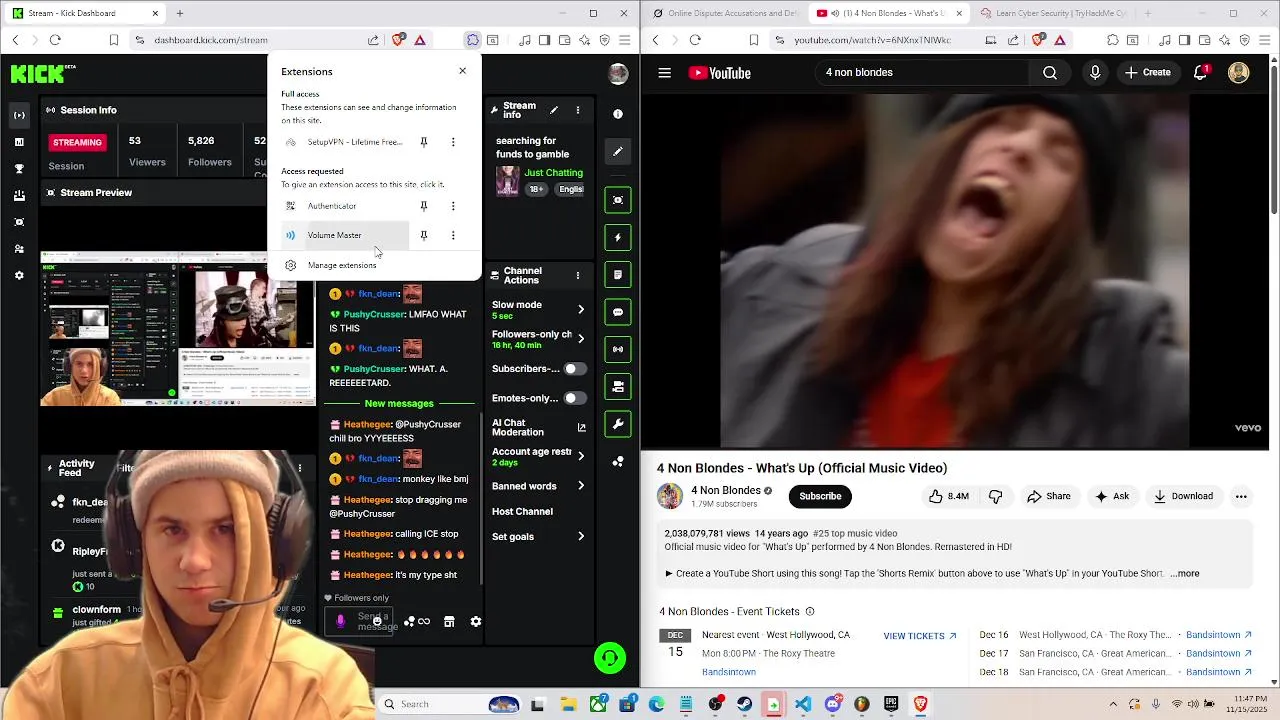
Task: Click YouTube search magnifier button
Action: 1050,72
